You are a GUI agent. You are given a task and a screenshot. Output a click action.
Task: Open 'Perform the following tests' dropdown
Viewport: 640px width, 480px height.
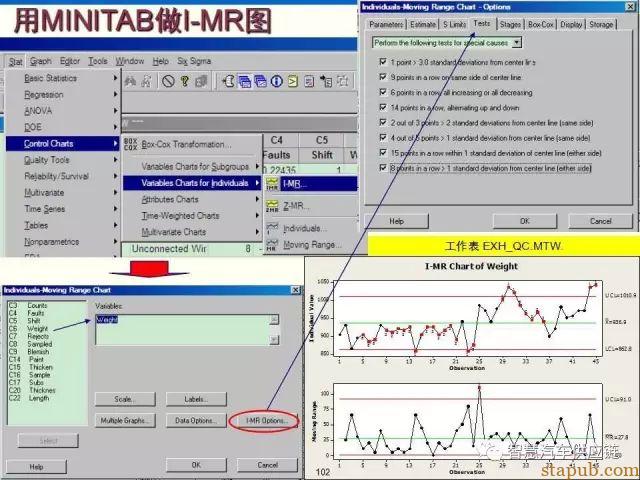pos(517,42)
